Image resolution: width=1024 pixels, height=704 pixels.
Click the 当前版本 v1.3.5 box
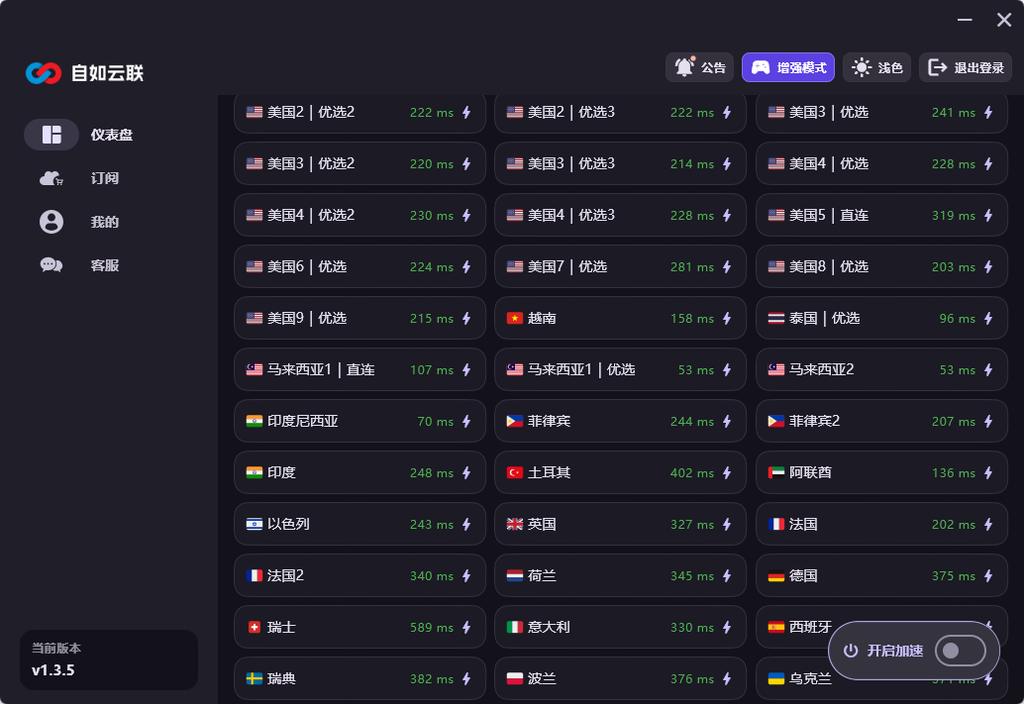108,660
